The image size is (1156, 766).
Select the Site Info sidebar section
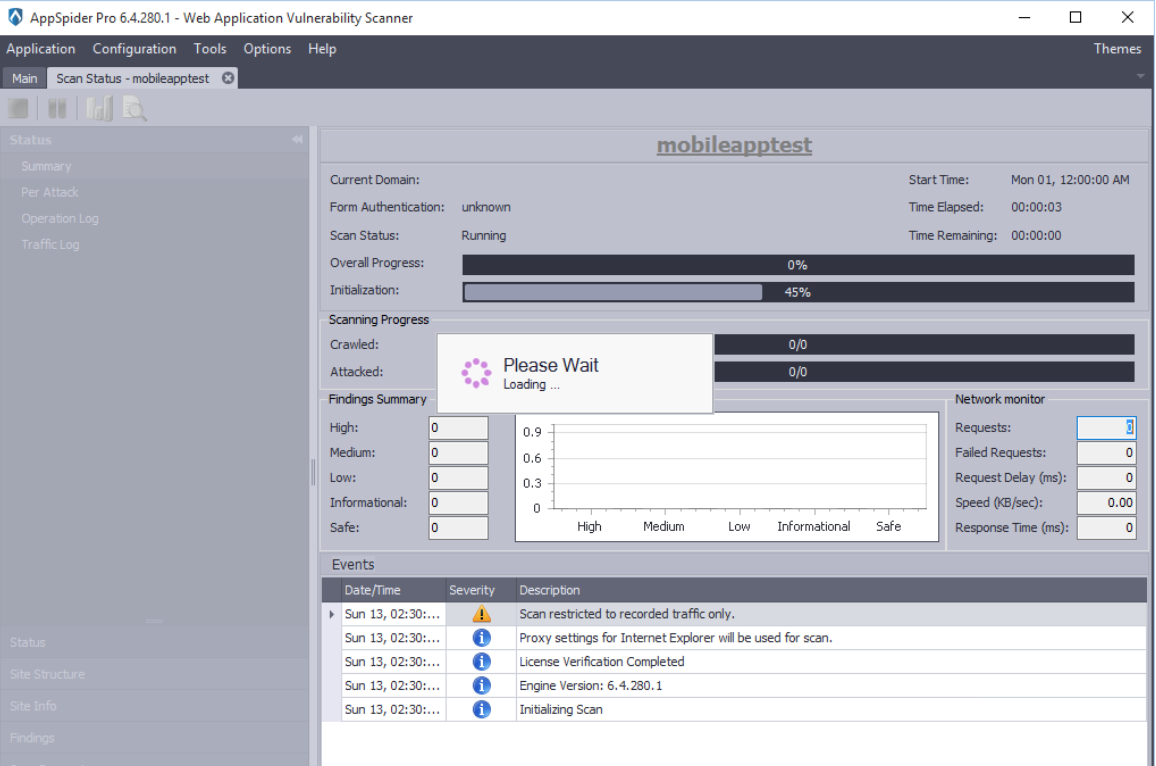click(155, 706)
